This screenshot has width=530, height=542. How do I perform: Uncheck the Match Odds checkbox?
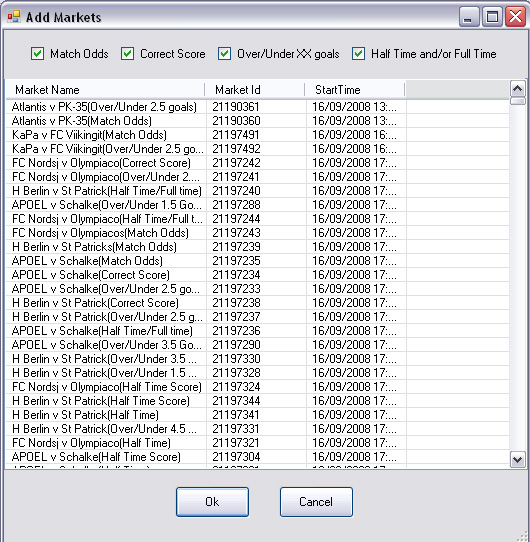[37, 54]
